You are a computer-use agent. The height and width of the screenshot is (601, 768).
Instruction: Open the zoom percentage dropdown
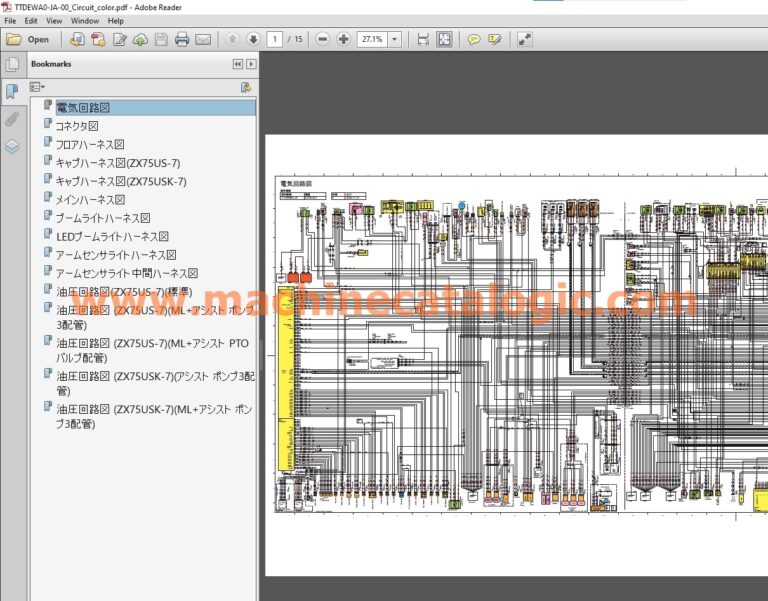point(395,40)
